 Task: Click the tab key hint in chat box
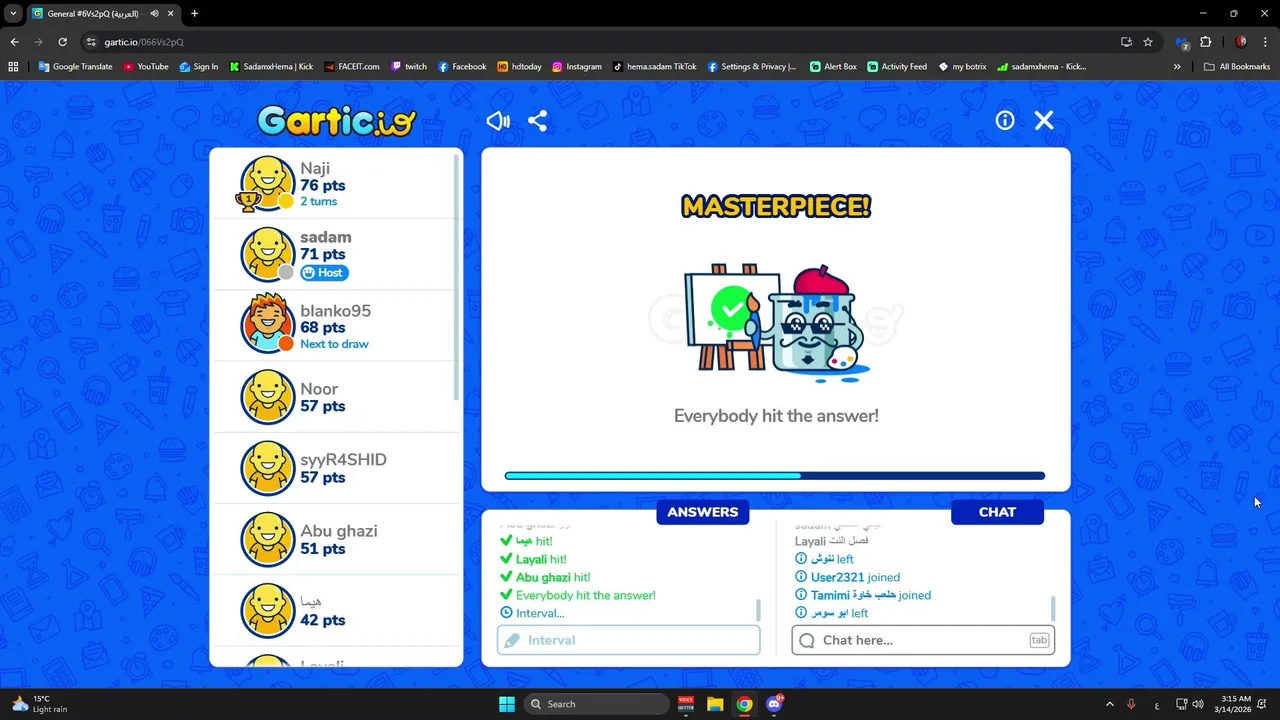click(x=1039, y=640)
